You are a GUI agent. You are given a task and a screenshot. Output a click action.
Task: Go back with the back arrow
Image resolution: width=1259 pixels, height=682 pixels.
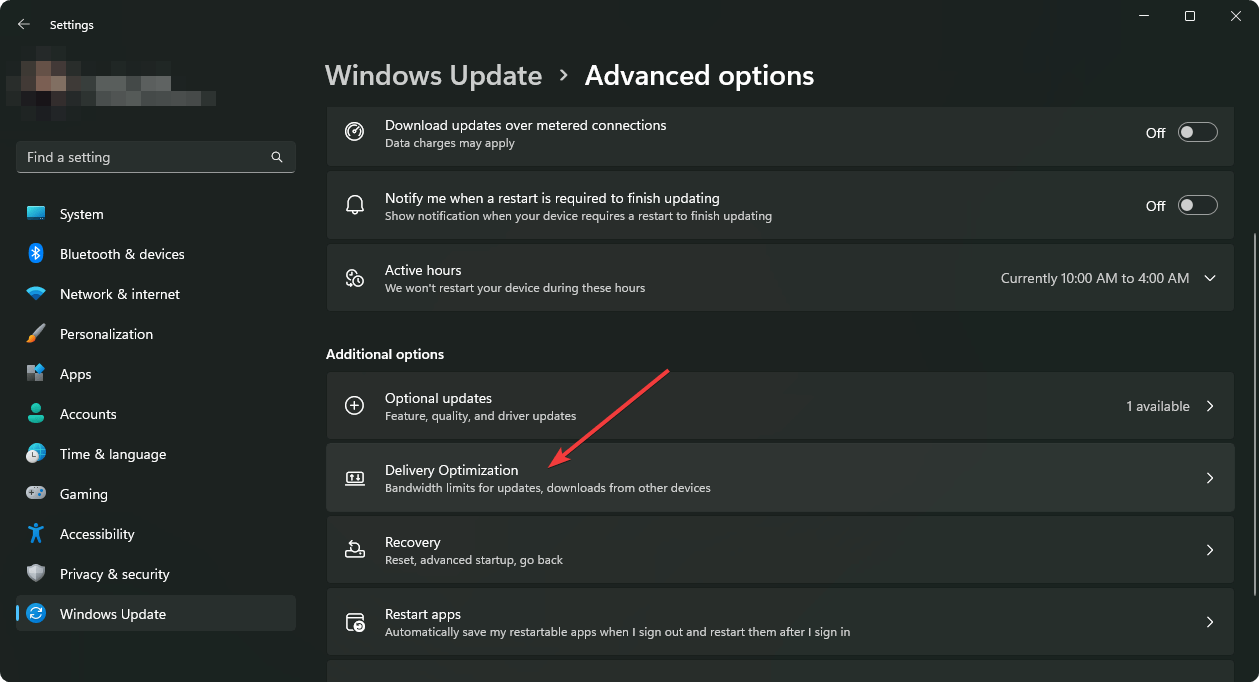point(24,24)
